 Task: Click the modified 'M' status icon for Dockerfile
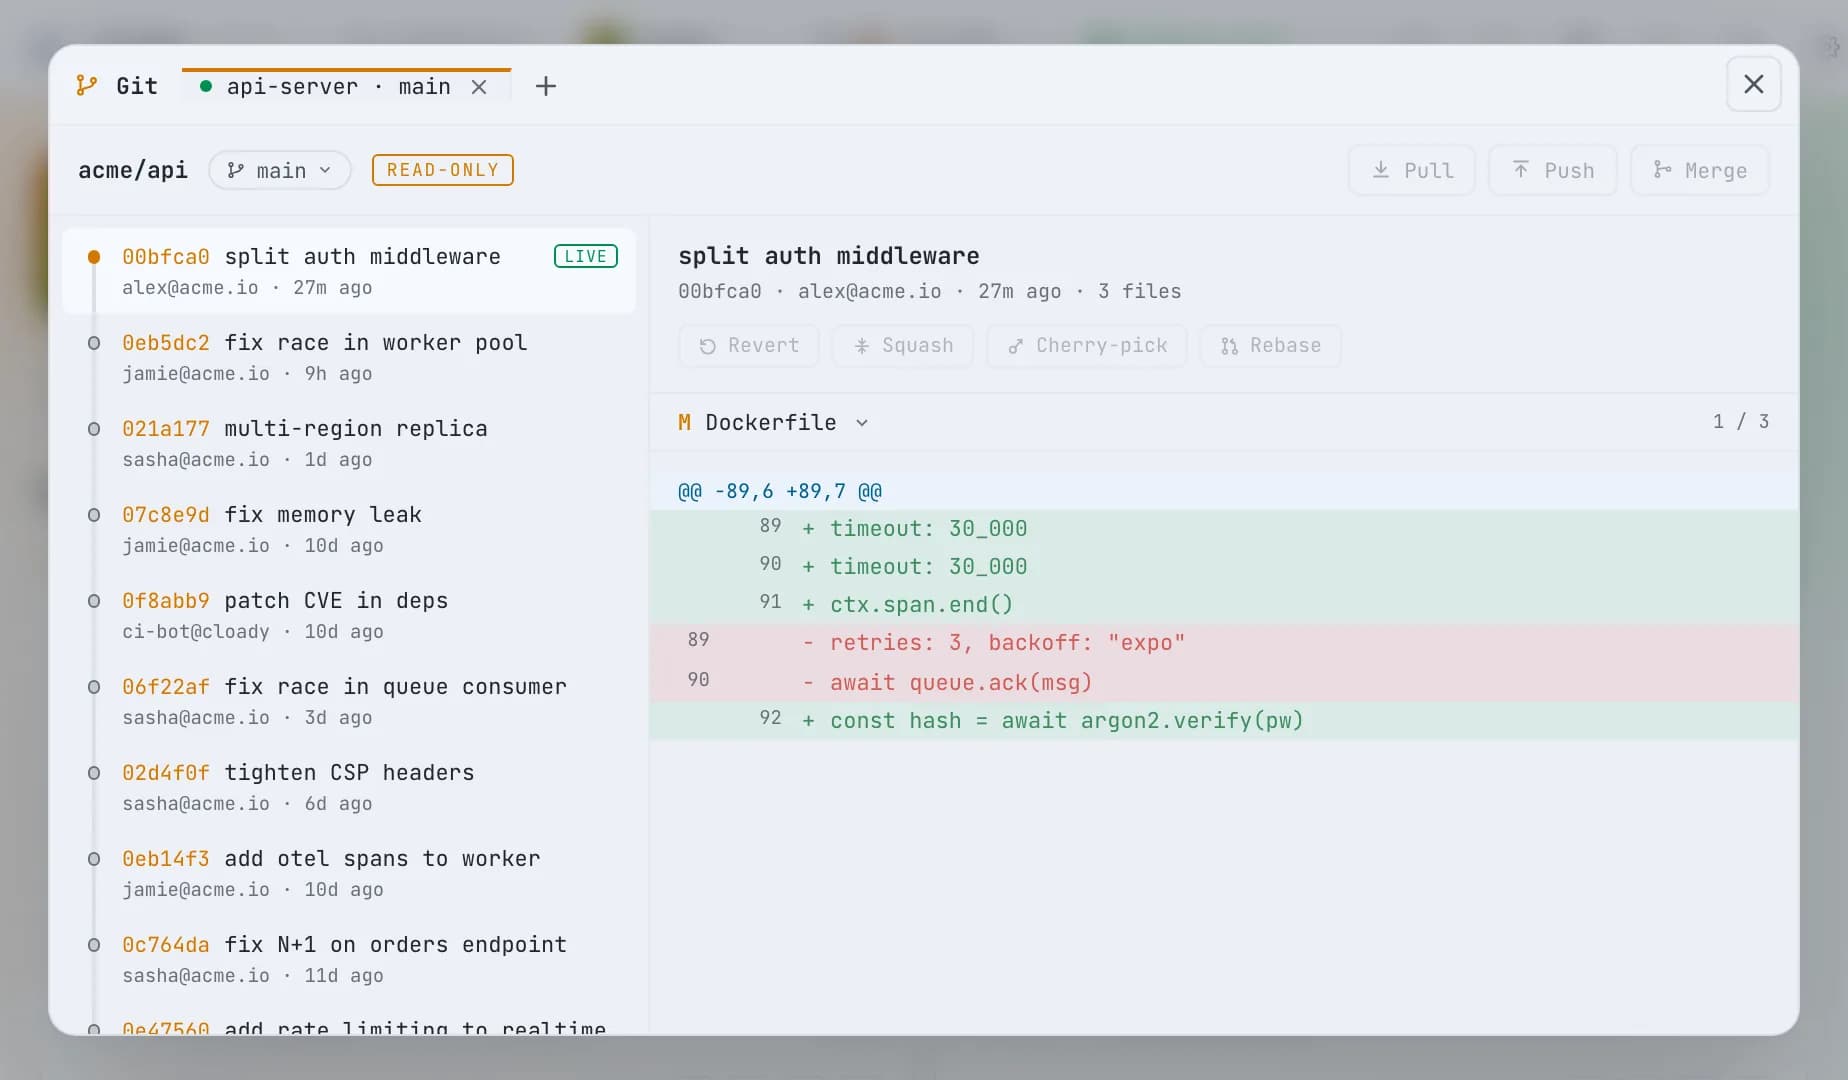(684, 422)
